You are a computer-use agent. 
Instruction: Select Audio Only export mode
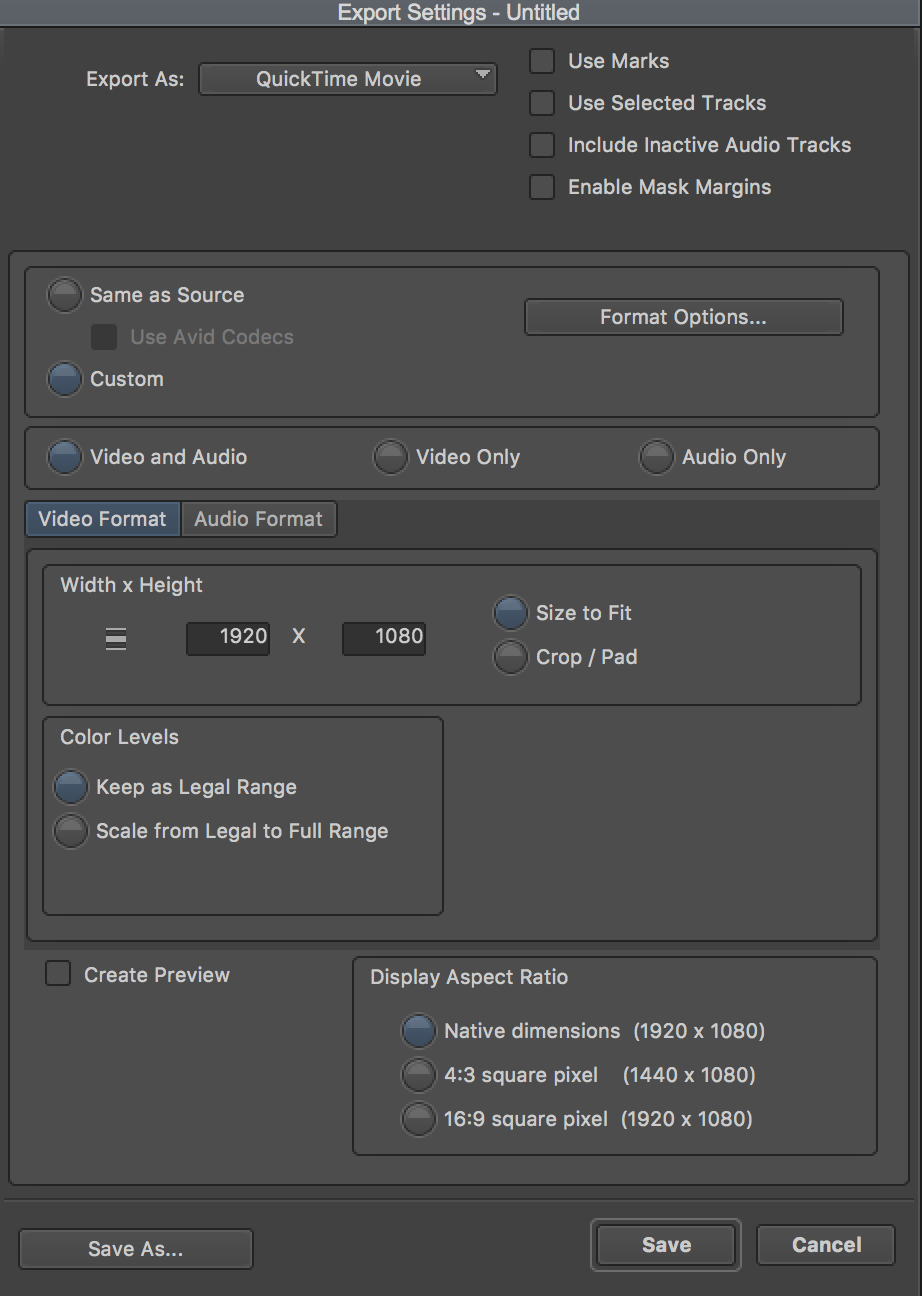pos(657,457)
